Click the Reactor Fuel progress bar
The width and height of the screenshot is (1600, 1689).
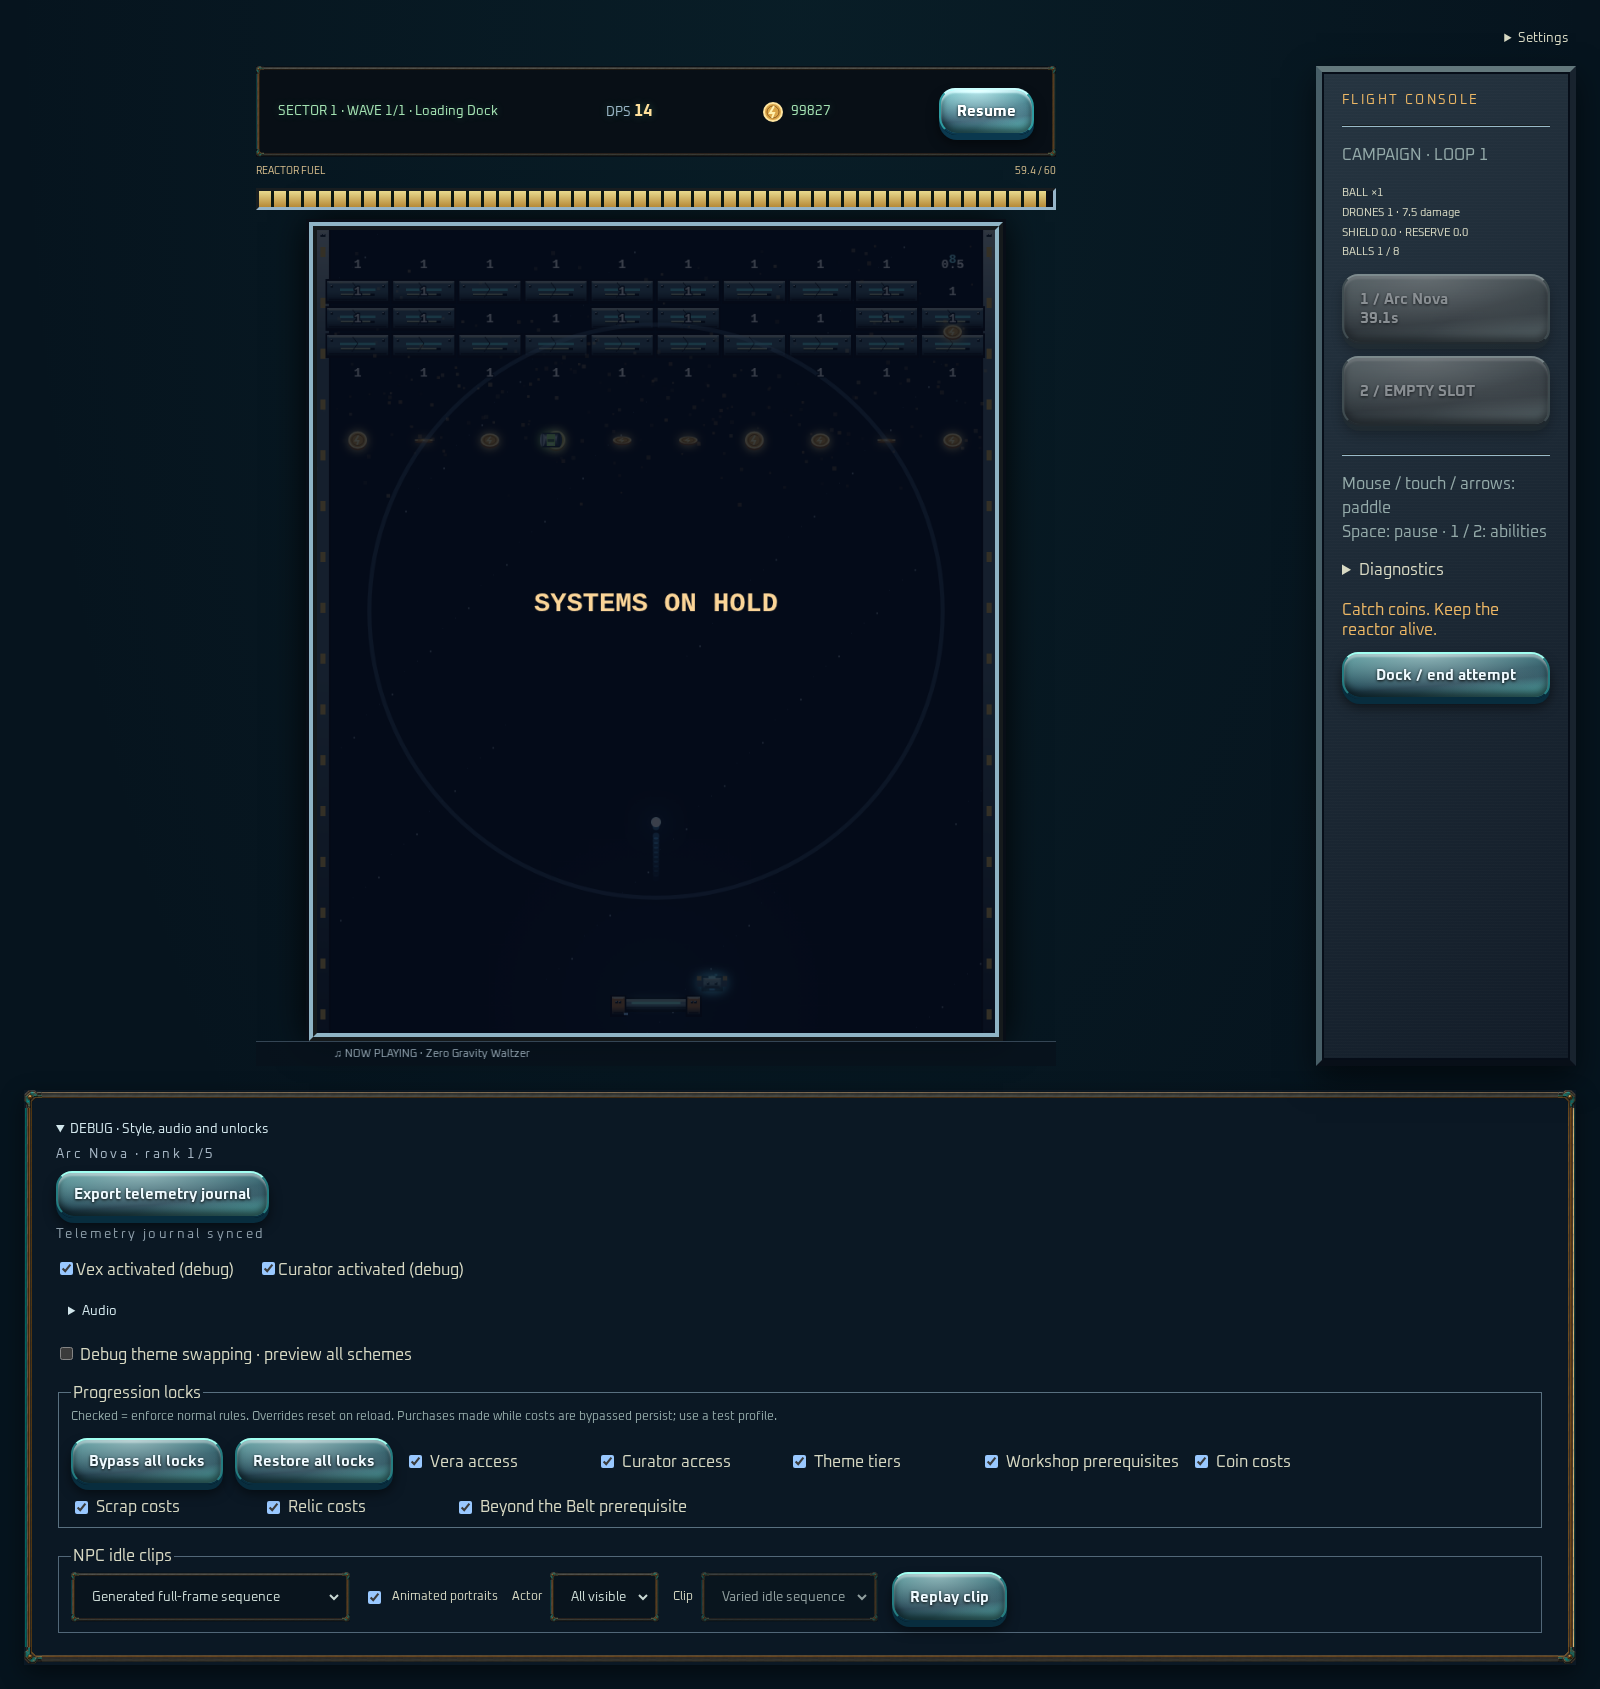tap(656, 199)
